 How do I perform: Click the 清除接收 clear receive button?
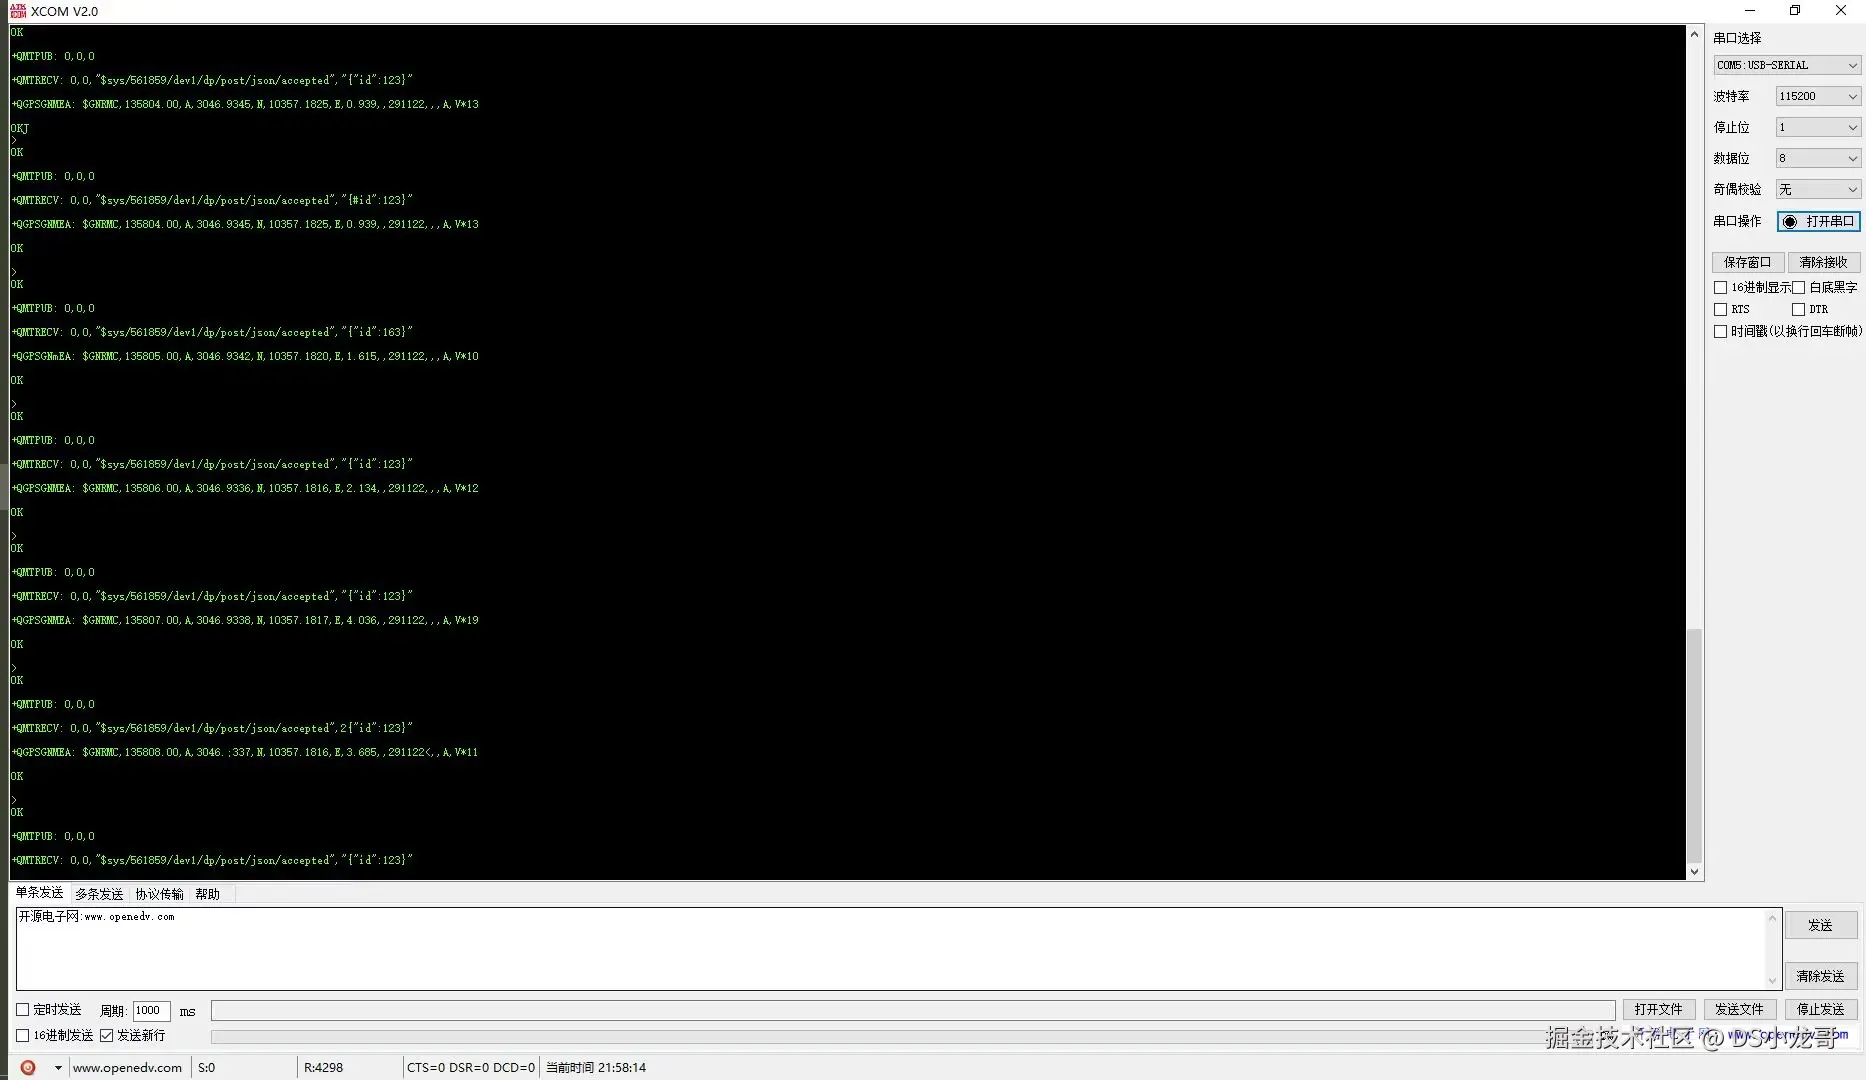point(1824,263)
